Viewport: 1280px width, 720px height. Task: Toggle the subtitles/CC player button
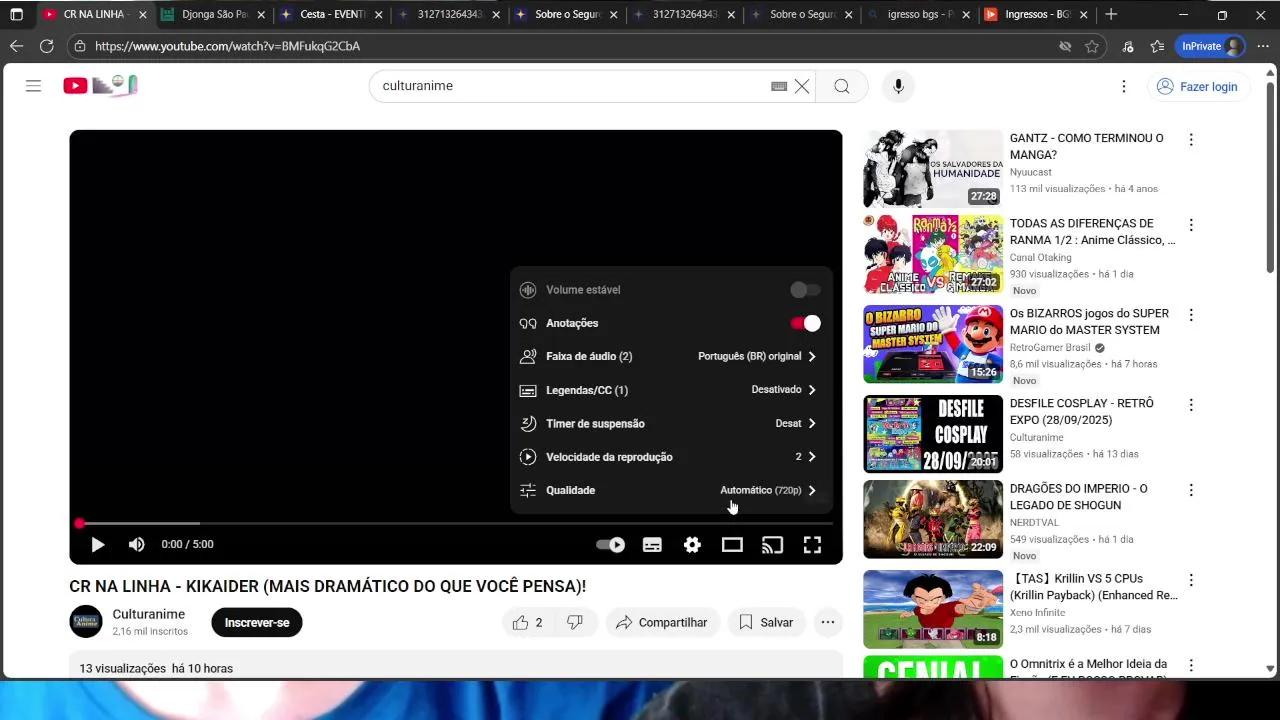point(652,545)
